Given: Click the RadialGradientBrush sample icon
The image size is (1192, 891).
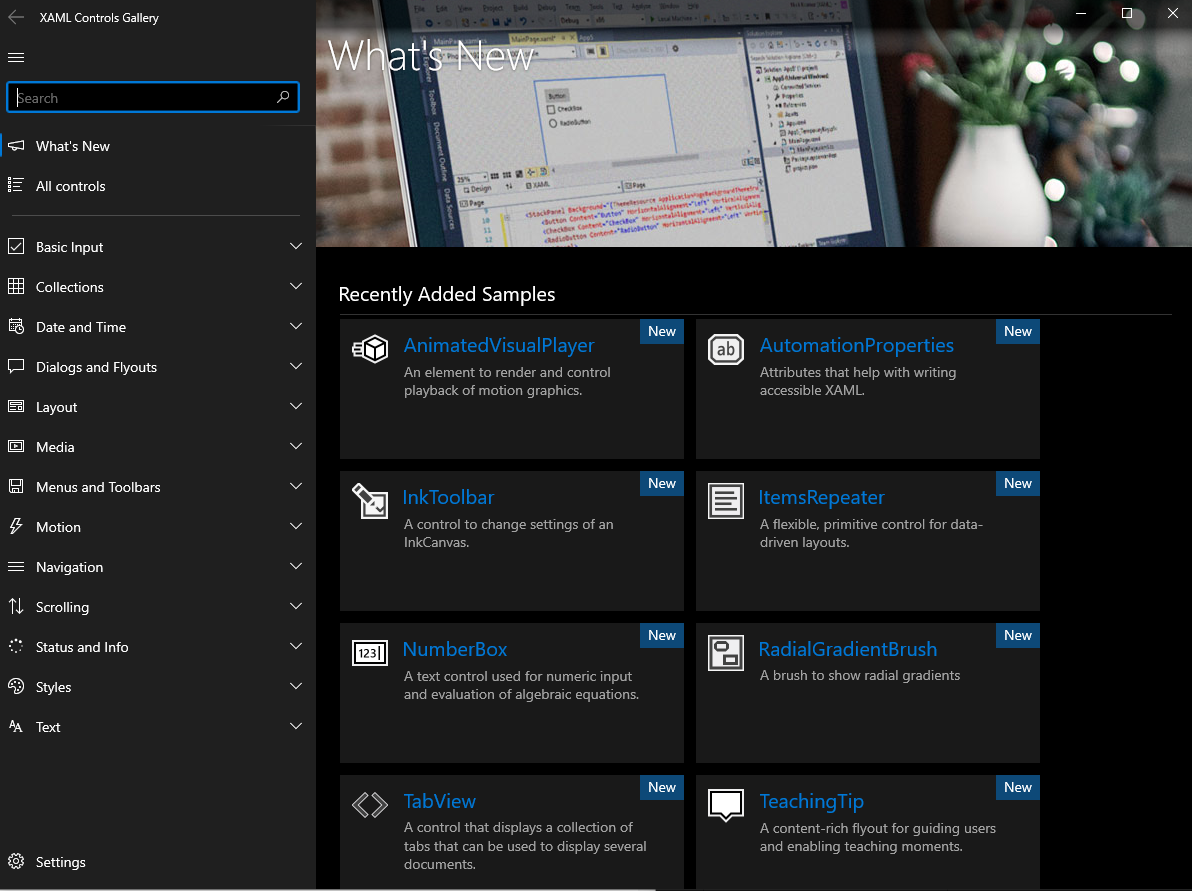Looking at the screenshot, I should [726, 653].
